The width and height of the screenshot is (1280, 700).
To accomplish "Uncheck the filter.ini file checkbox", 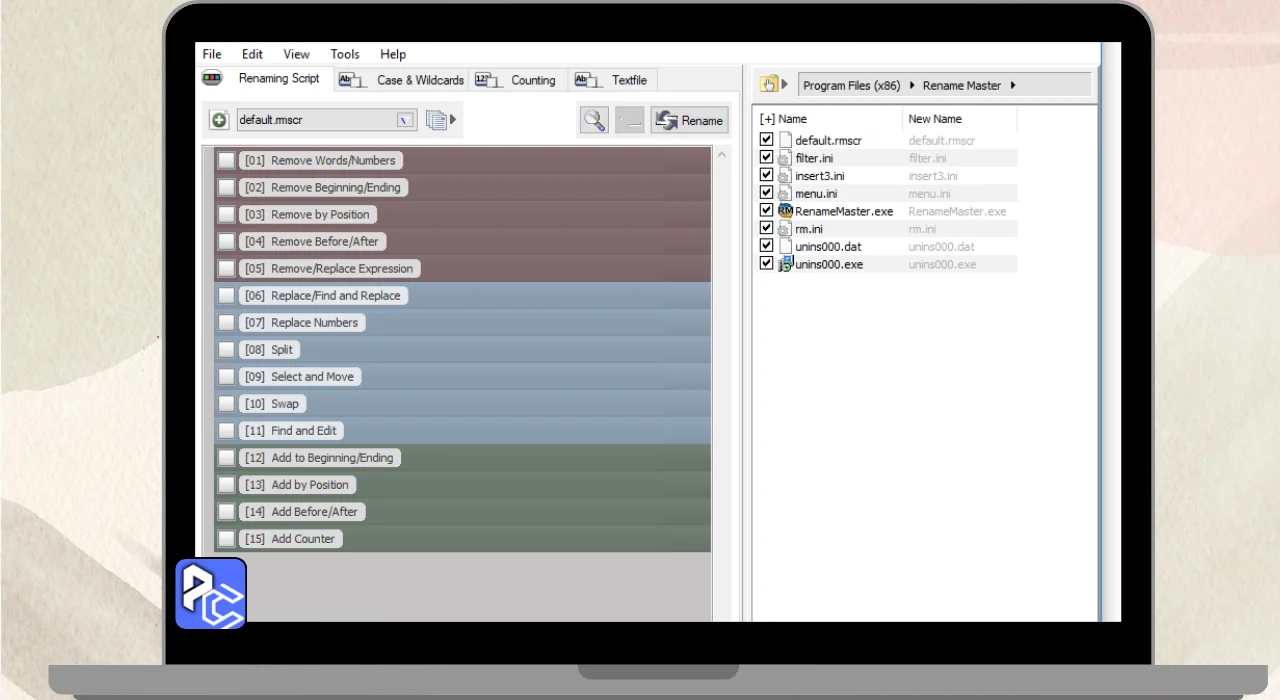I will (x=766, y=158).
